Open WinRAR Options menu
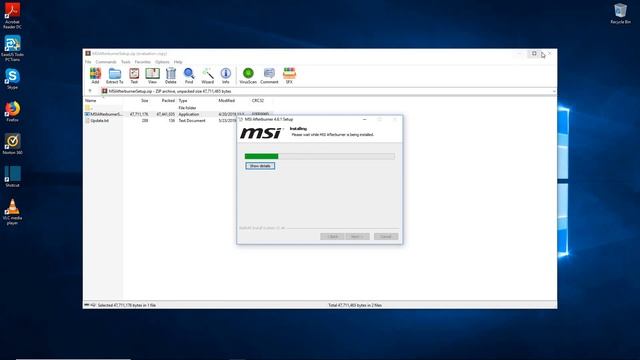Screen dimensions: 640x360 162,62
